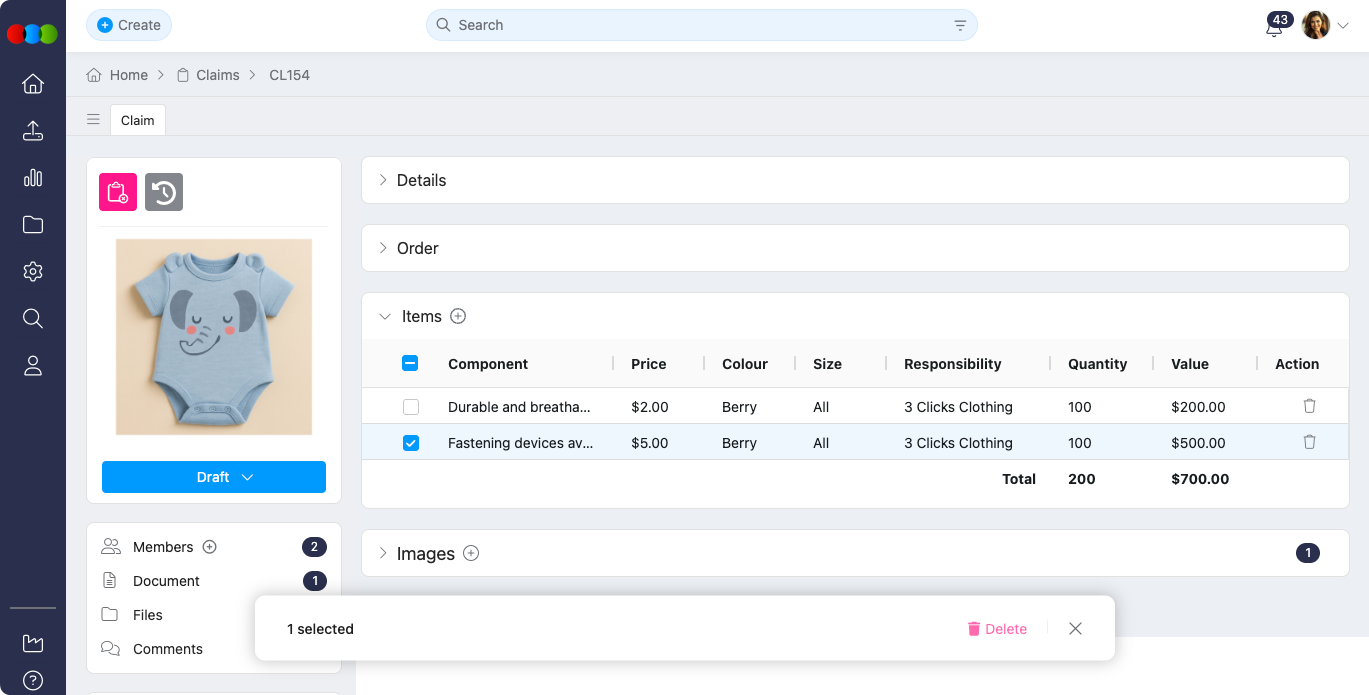1369x695 pixels.
Task: Go to Claims in the breadcrumb
Action: [x=217, y=75]
